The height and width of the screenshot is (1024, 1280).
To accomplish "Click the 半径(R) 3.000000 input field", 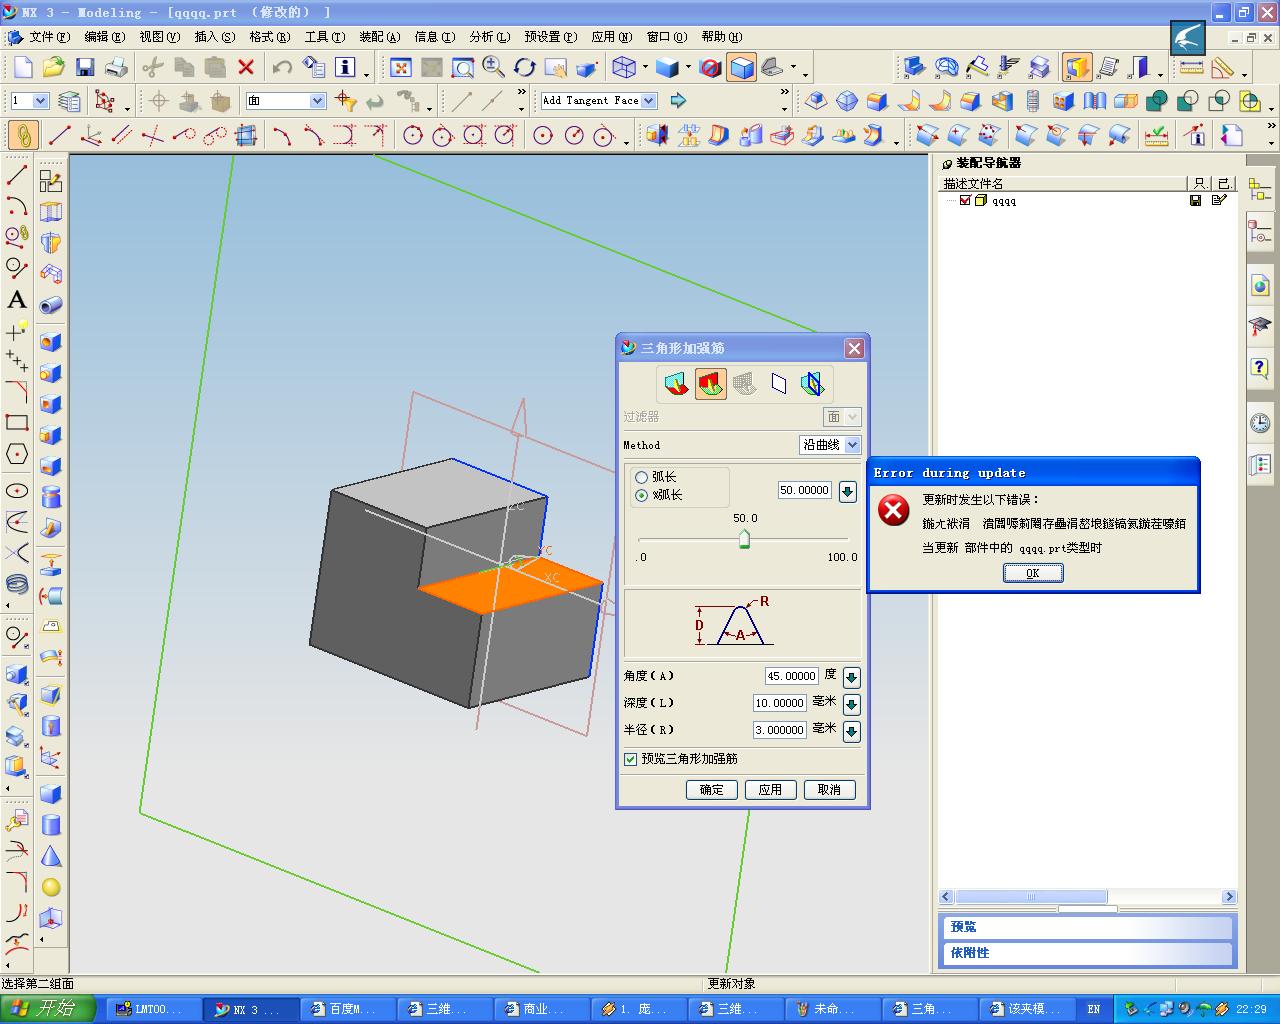I will point(780,730).
